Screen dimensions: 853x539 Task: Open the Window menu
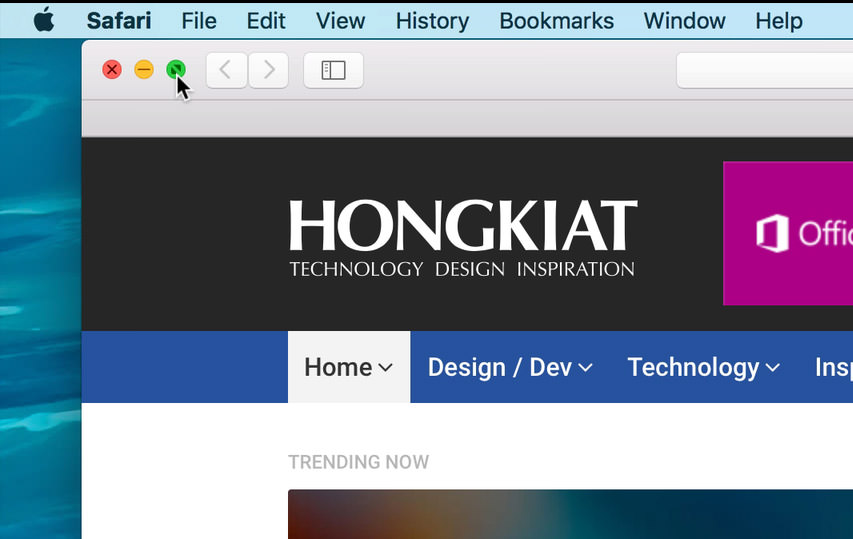(684, 21)
